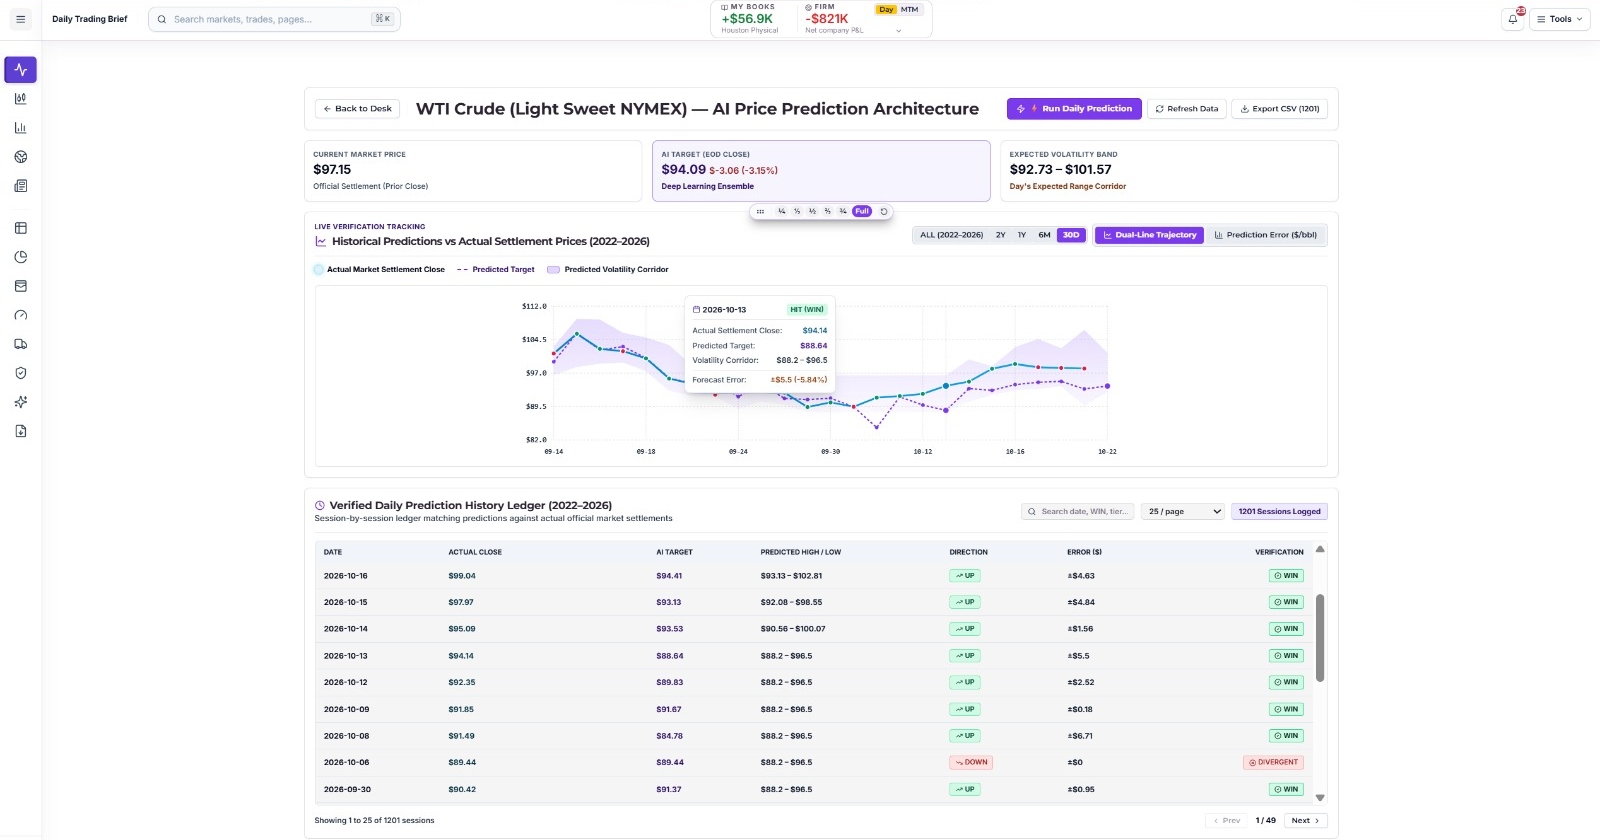
Task: Open the AI sparkles sidebar icon
Action: pos(21,402)
